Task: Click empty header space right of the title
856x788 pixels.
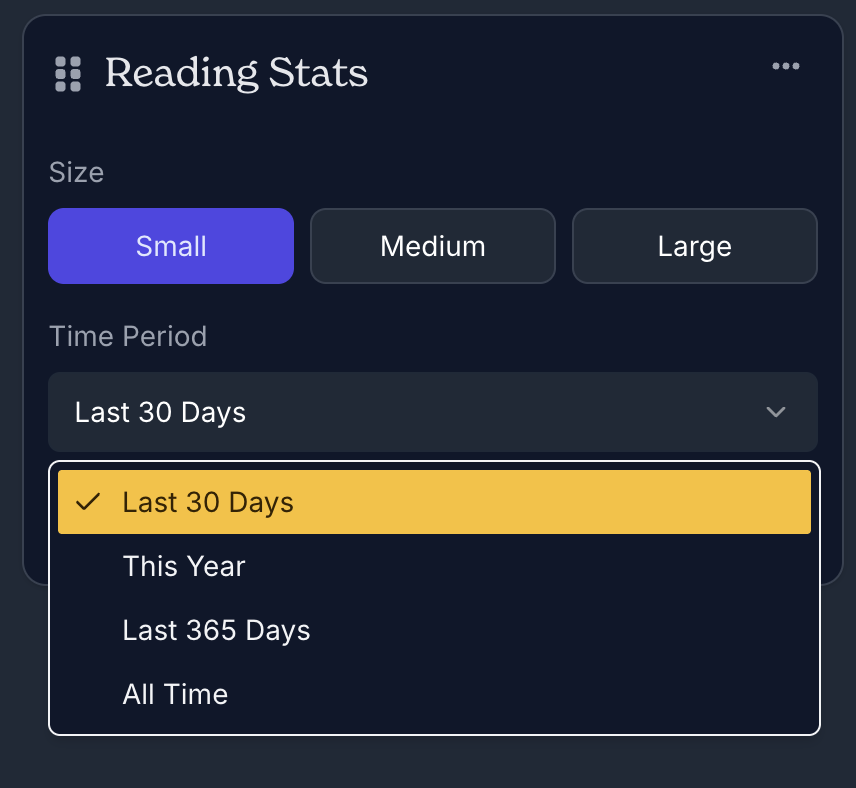Action: [560, 73]
